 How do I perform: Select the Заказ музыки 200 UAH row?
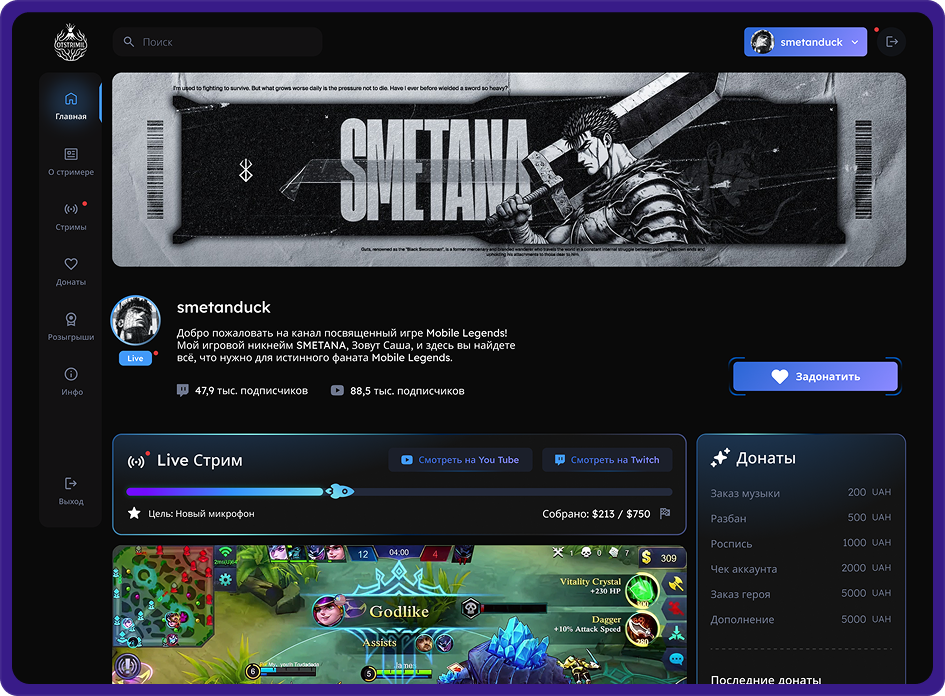click(800, 493)
